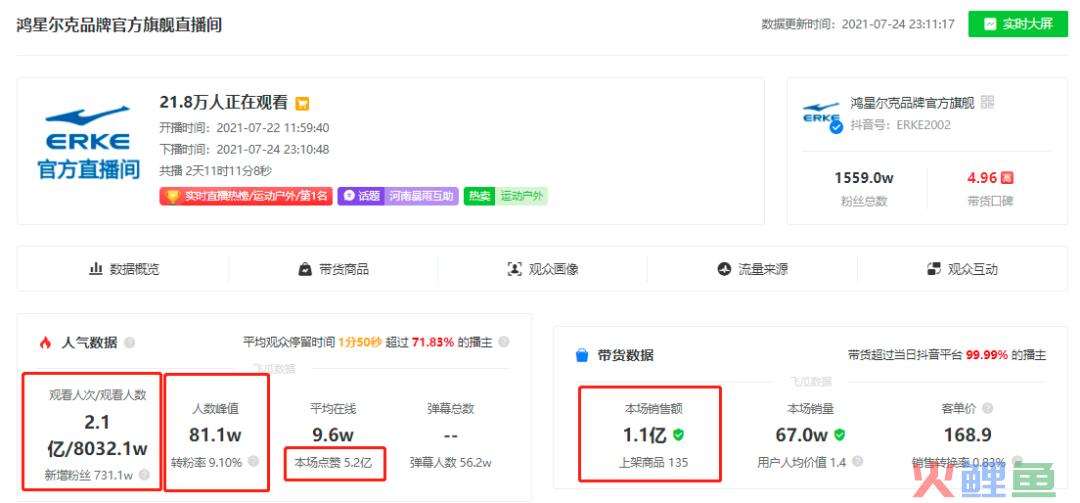Click the compass icon in 流量来源 tab

pyautogui.click(x=724, y=269)
